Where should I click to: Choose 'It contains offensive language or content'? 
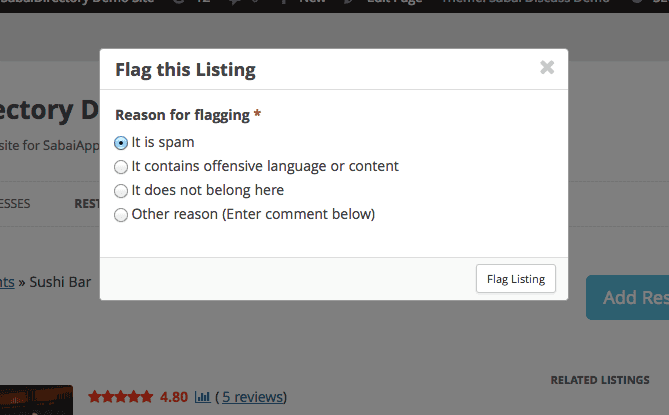(x=122, y=166)
